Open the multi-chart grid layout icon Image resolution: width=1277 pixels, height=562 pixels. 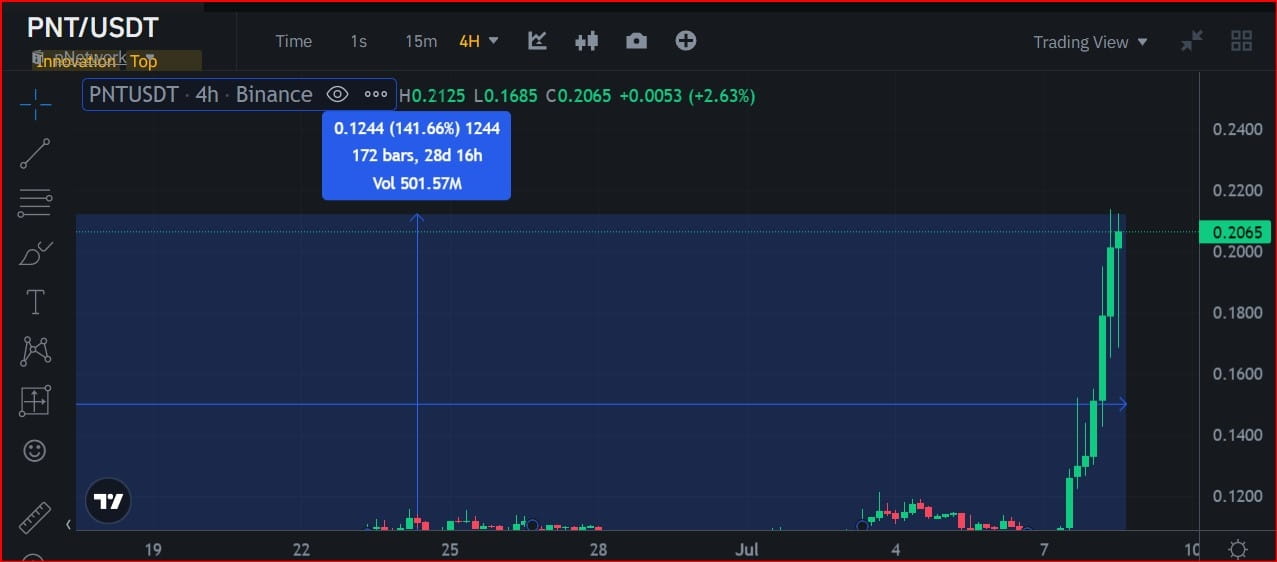point(1242,41)
